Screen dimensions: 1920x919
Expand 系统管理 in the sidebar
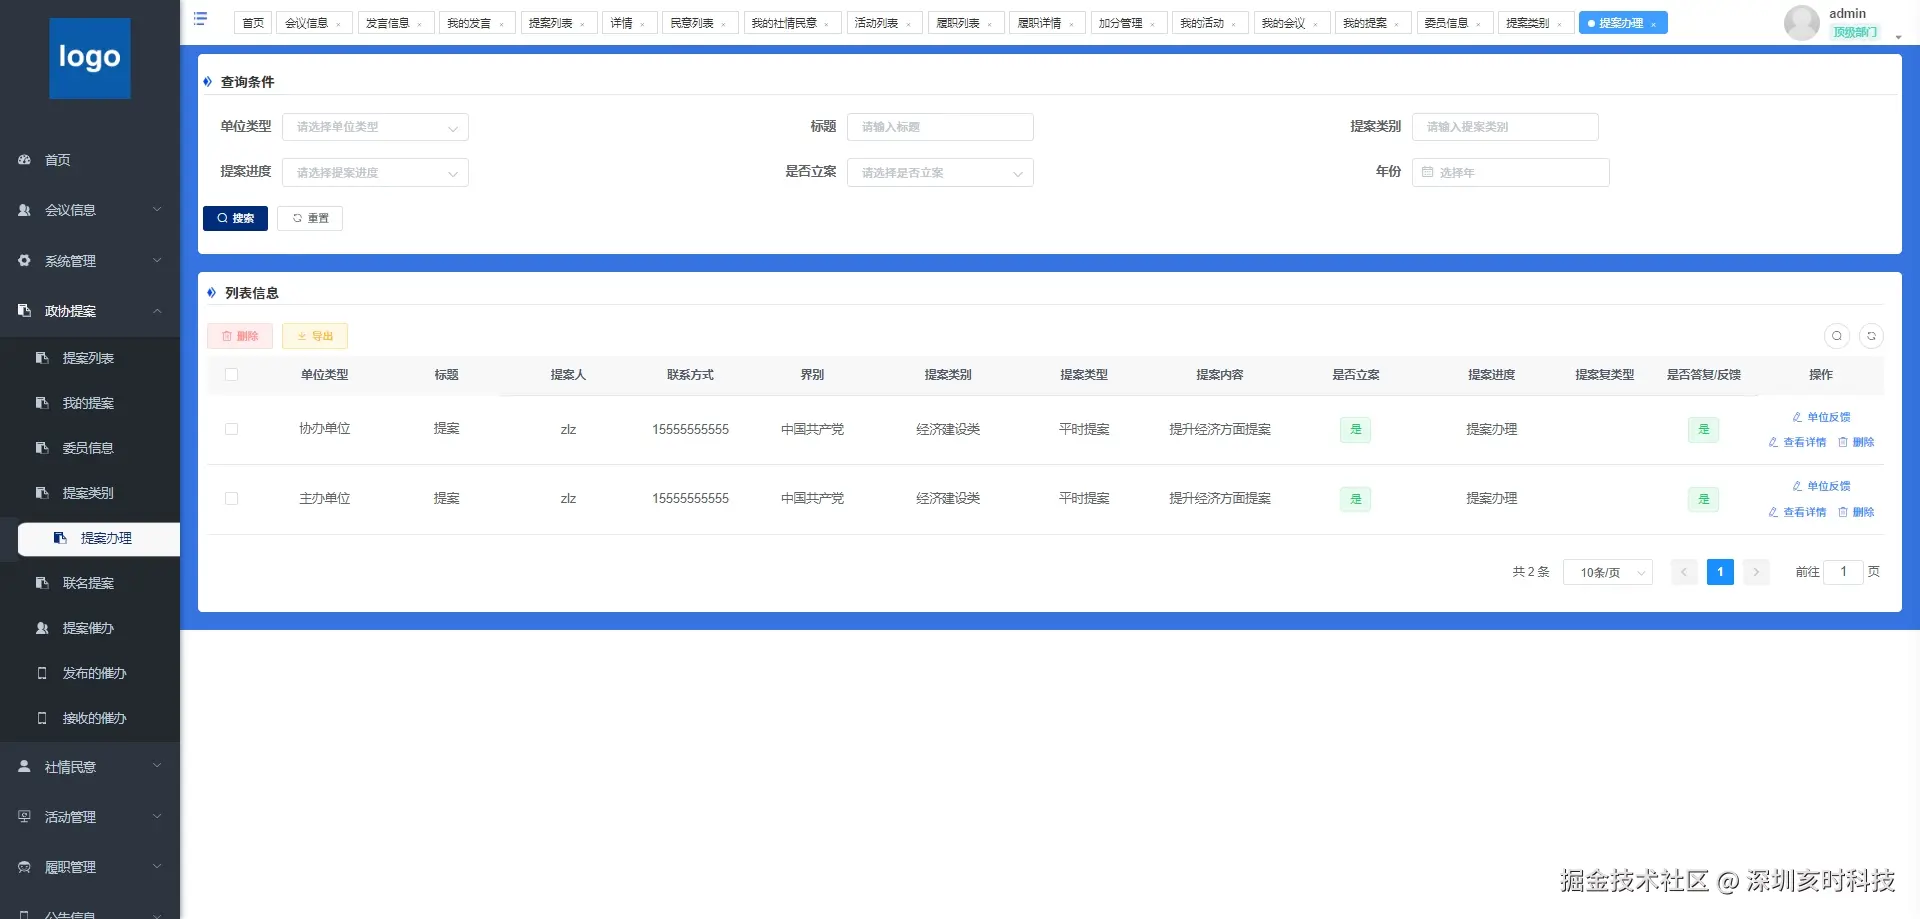pyautogui.click(x=90, y=261)
